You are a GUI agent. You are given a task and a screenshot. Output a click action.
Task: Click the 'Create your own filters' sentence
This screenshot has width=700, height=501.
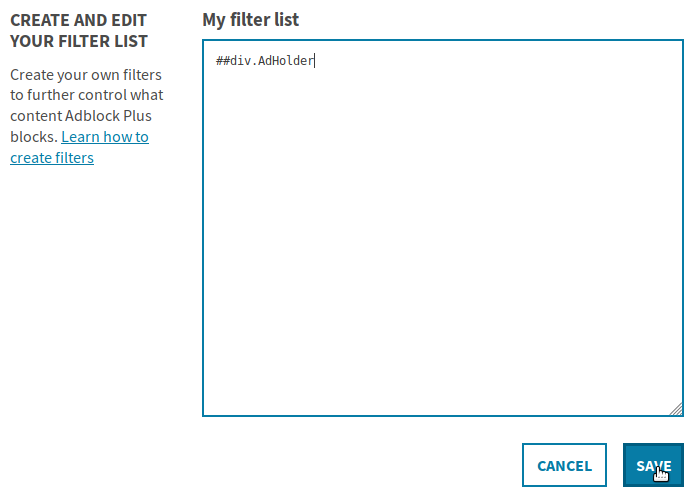(x=86, y=75)
